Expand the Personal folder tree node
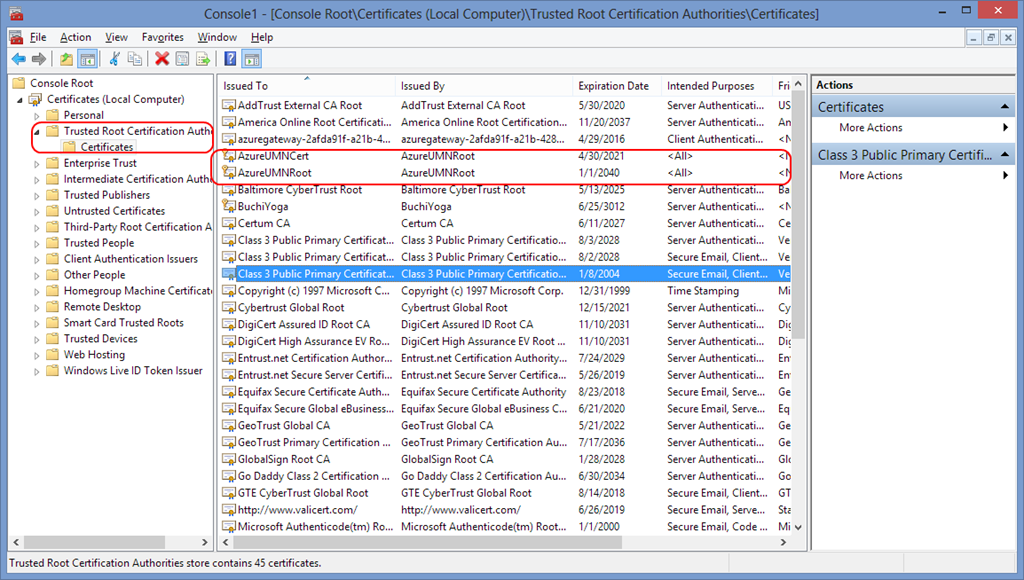The width and height of the screenshot is (1024, 580). (x=38, y=115)
